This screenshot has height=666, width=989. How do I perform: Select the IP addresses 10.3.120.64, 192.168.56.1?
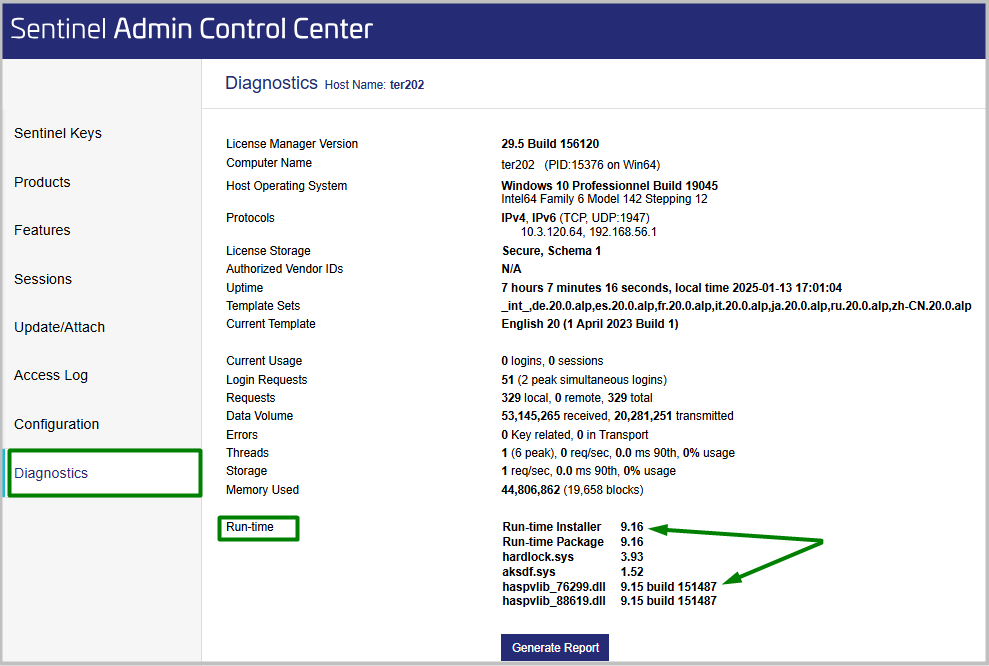pos(588,232)
